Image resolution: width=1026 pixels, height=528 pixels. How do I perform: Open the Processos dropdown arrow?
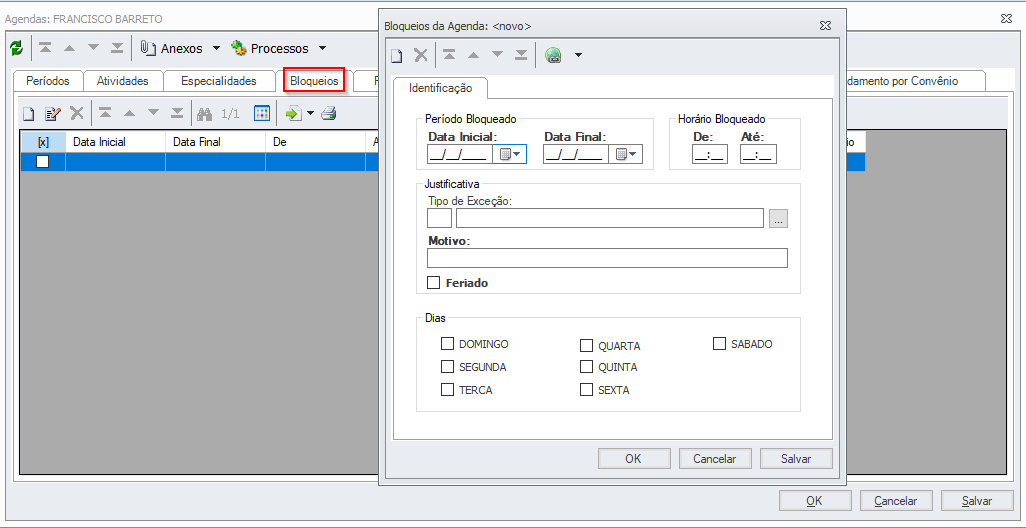point(322,48)
